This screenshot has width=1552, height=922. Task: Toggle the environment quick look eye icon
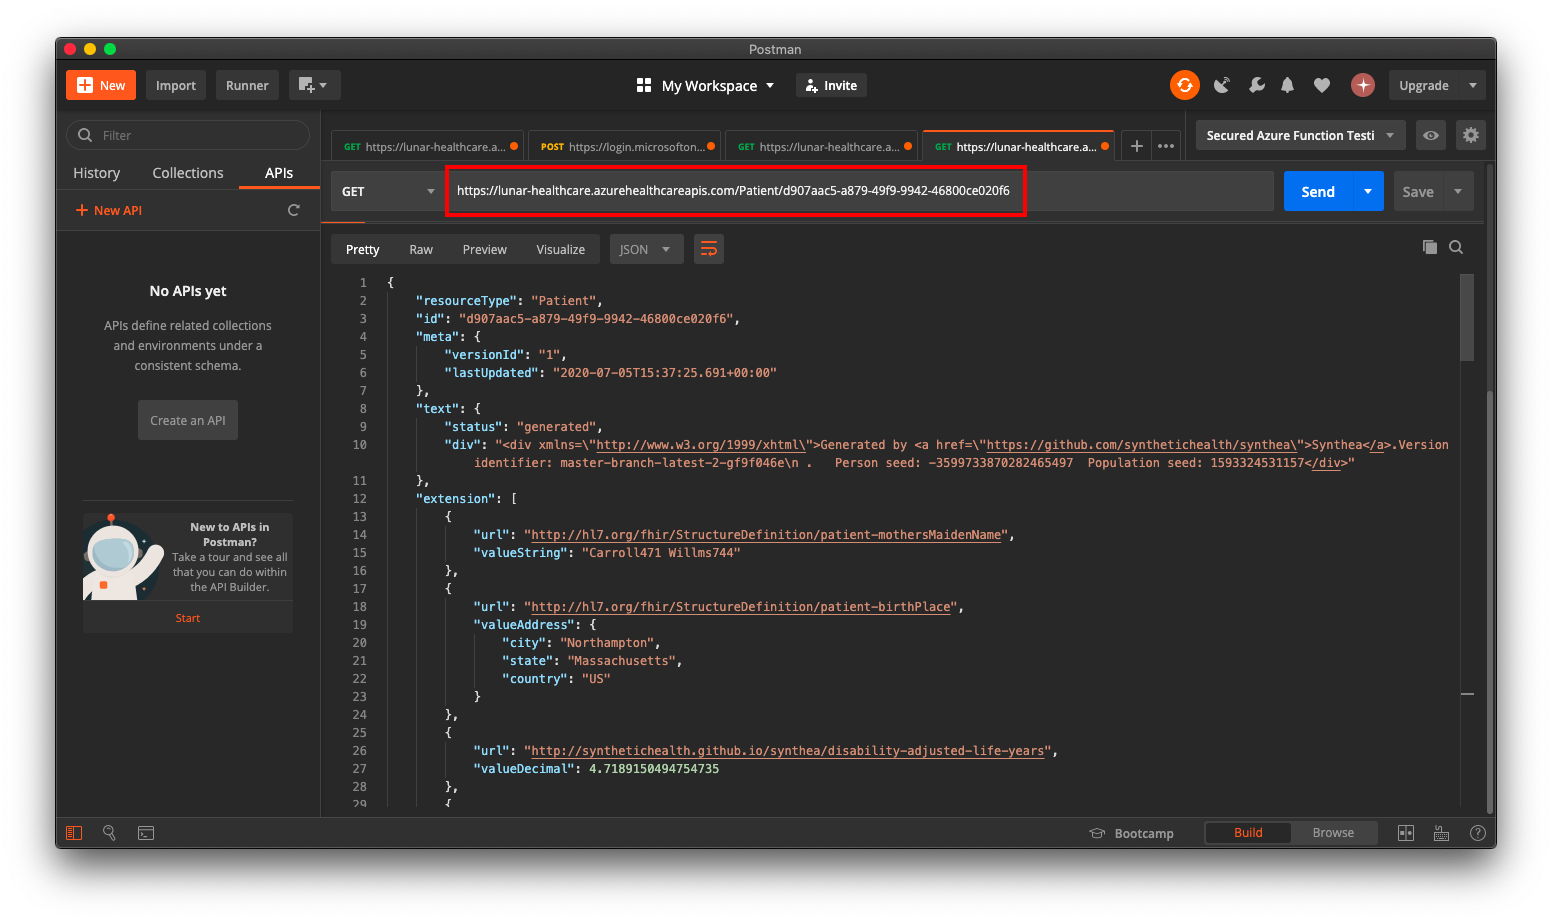[1430, 135]
